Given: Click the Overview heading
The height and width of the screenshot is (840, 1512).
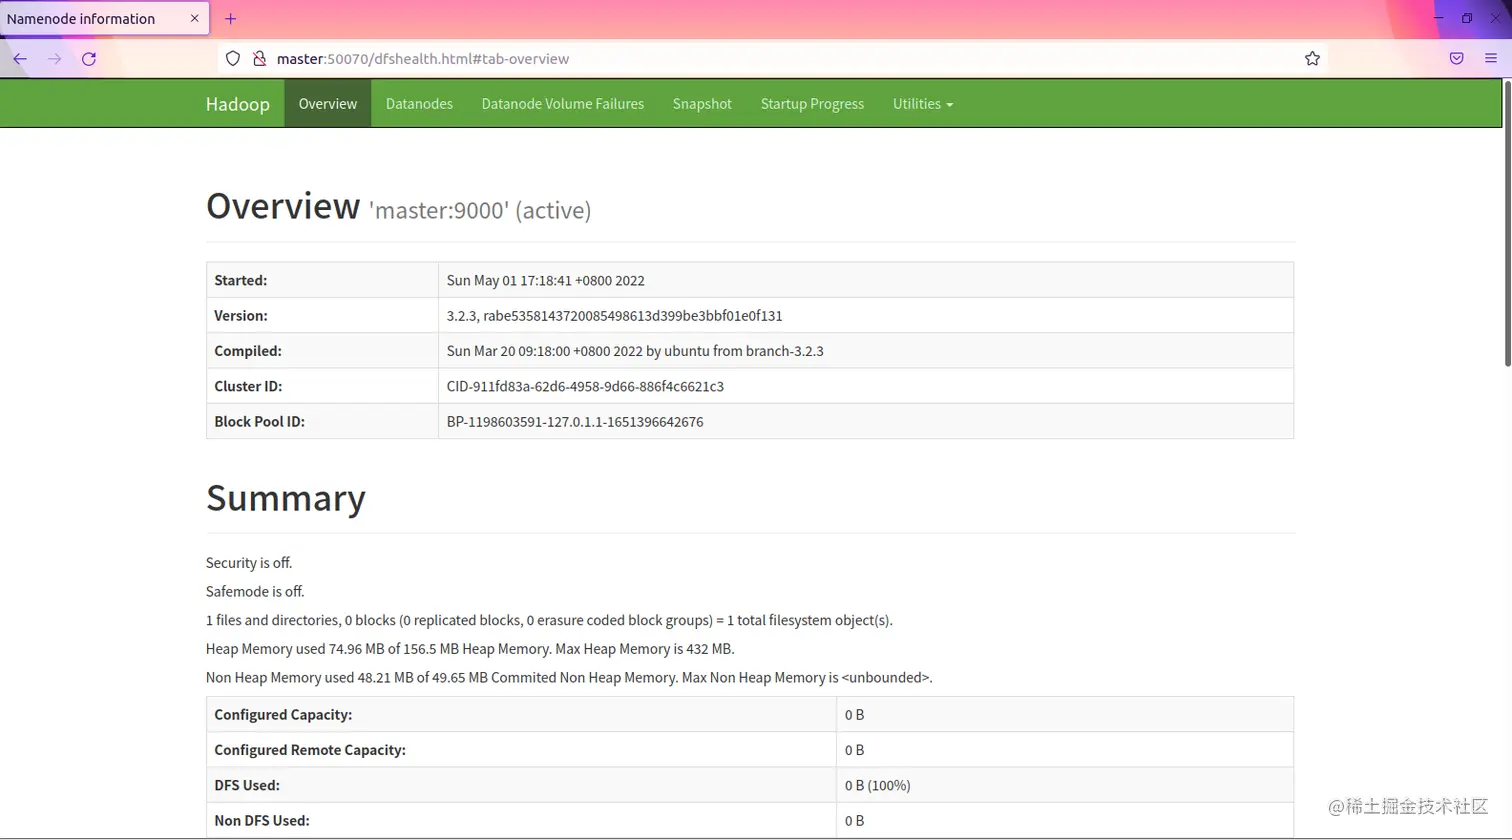Looking at the screenshot, I should click(x=283, y=206).
